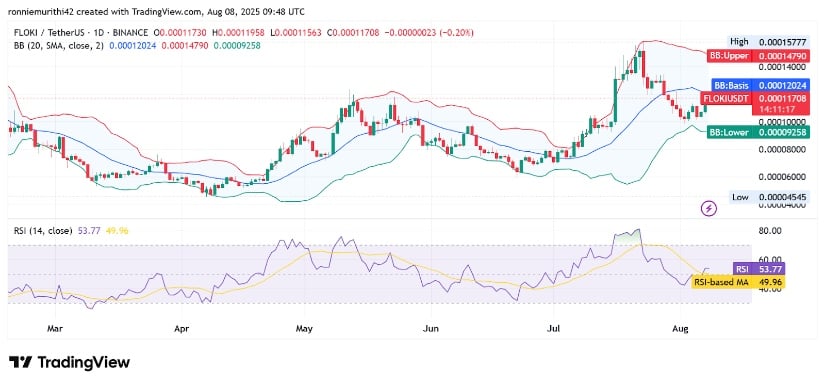Viewport: 825px width, 385px height.
Task: Click the Jun date on time axis
Action: 431,329
